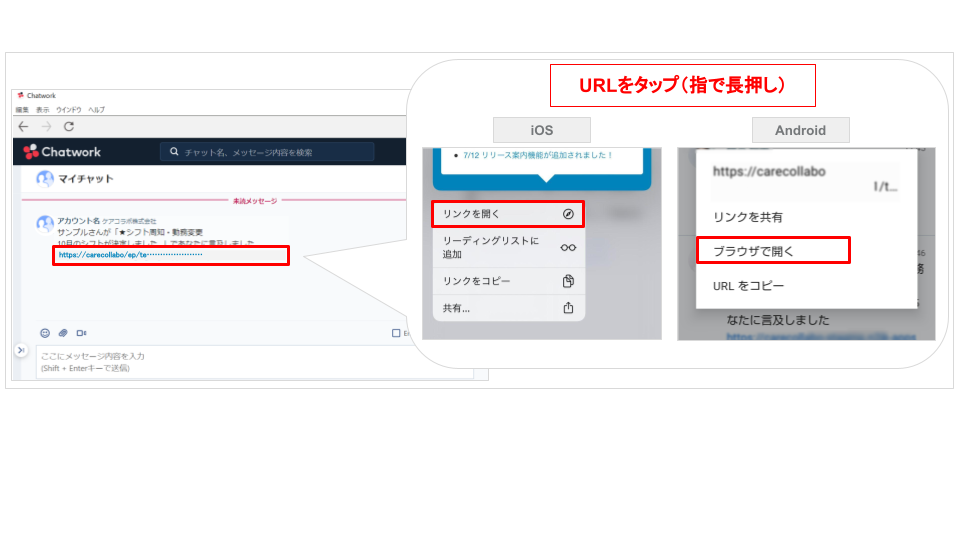
Task: Open the 7/12 リリース案内 link
Action: 538,156
